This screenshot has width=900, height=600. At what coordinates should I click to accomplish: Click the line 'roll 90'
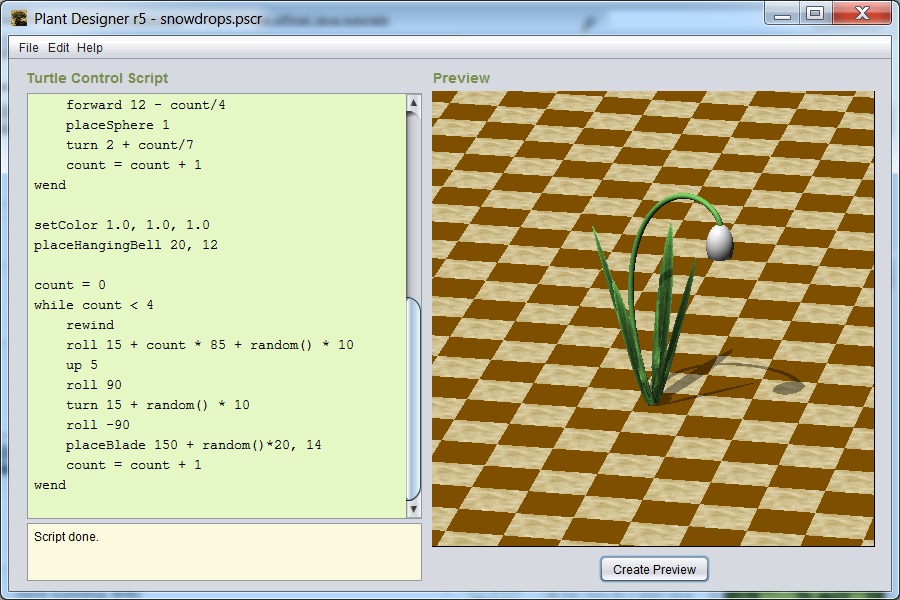[x=94, y=385]
